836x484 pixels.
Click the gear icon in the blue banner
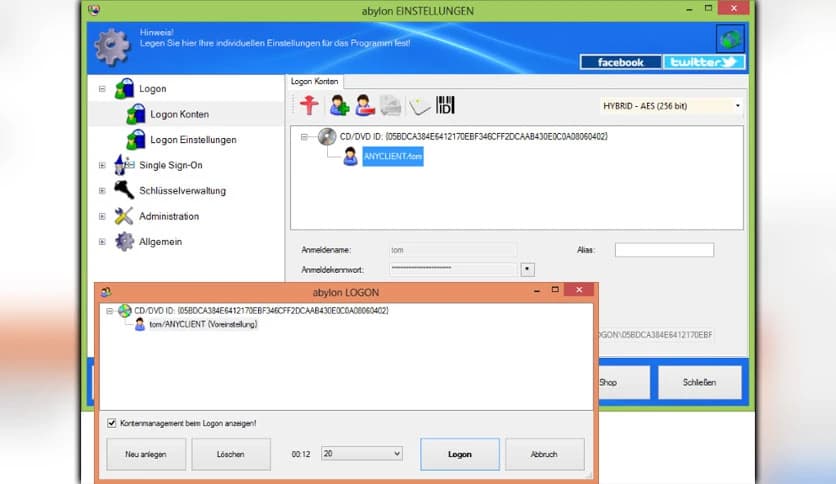[112, 47]
